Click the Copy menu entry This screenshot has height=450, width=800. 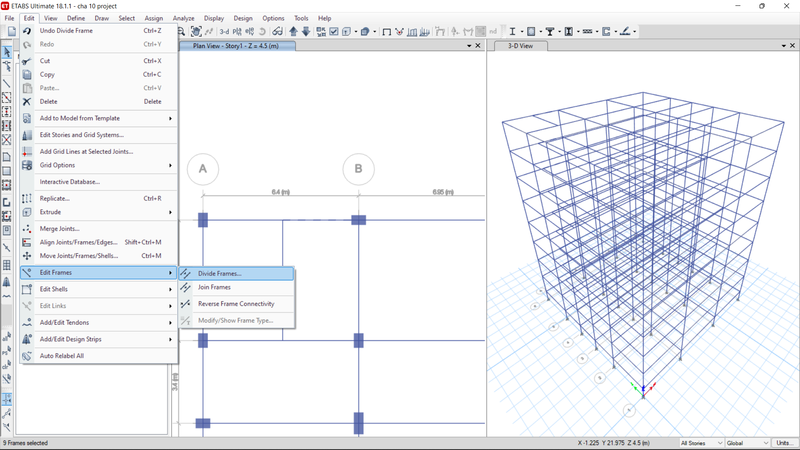click(98, 74)
